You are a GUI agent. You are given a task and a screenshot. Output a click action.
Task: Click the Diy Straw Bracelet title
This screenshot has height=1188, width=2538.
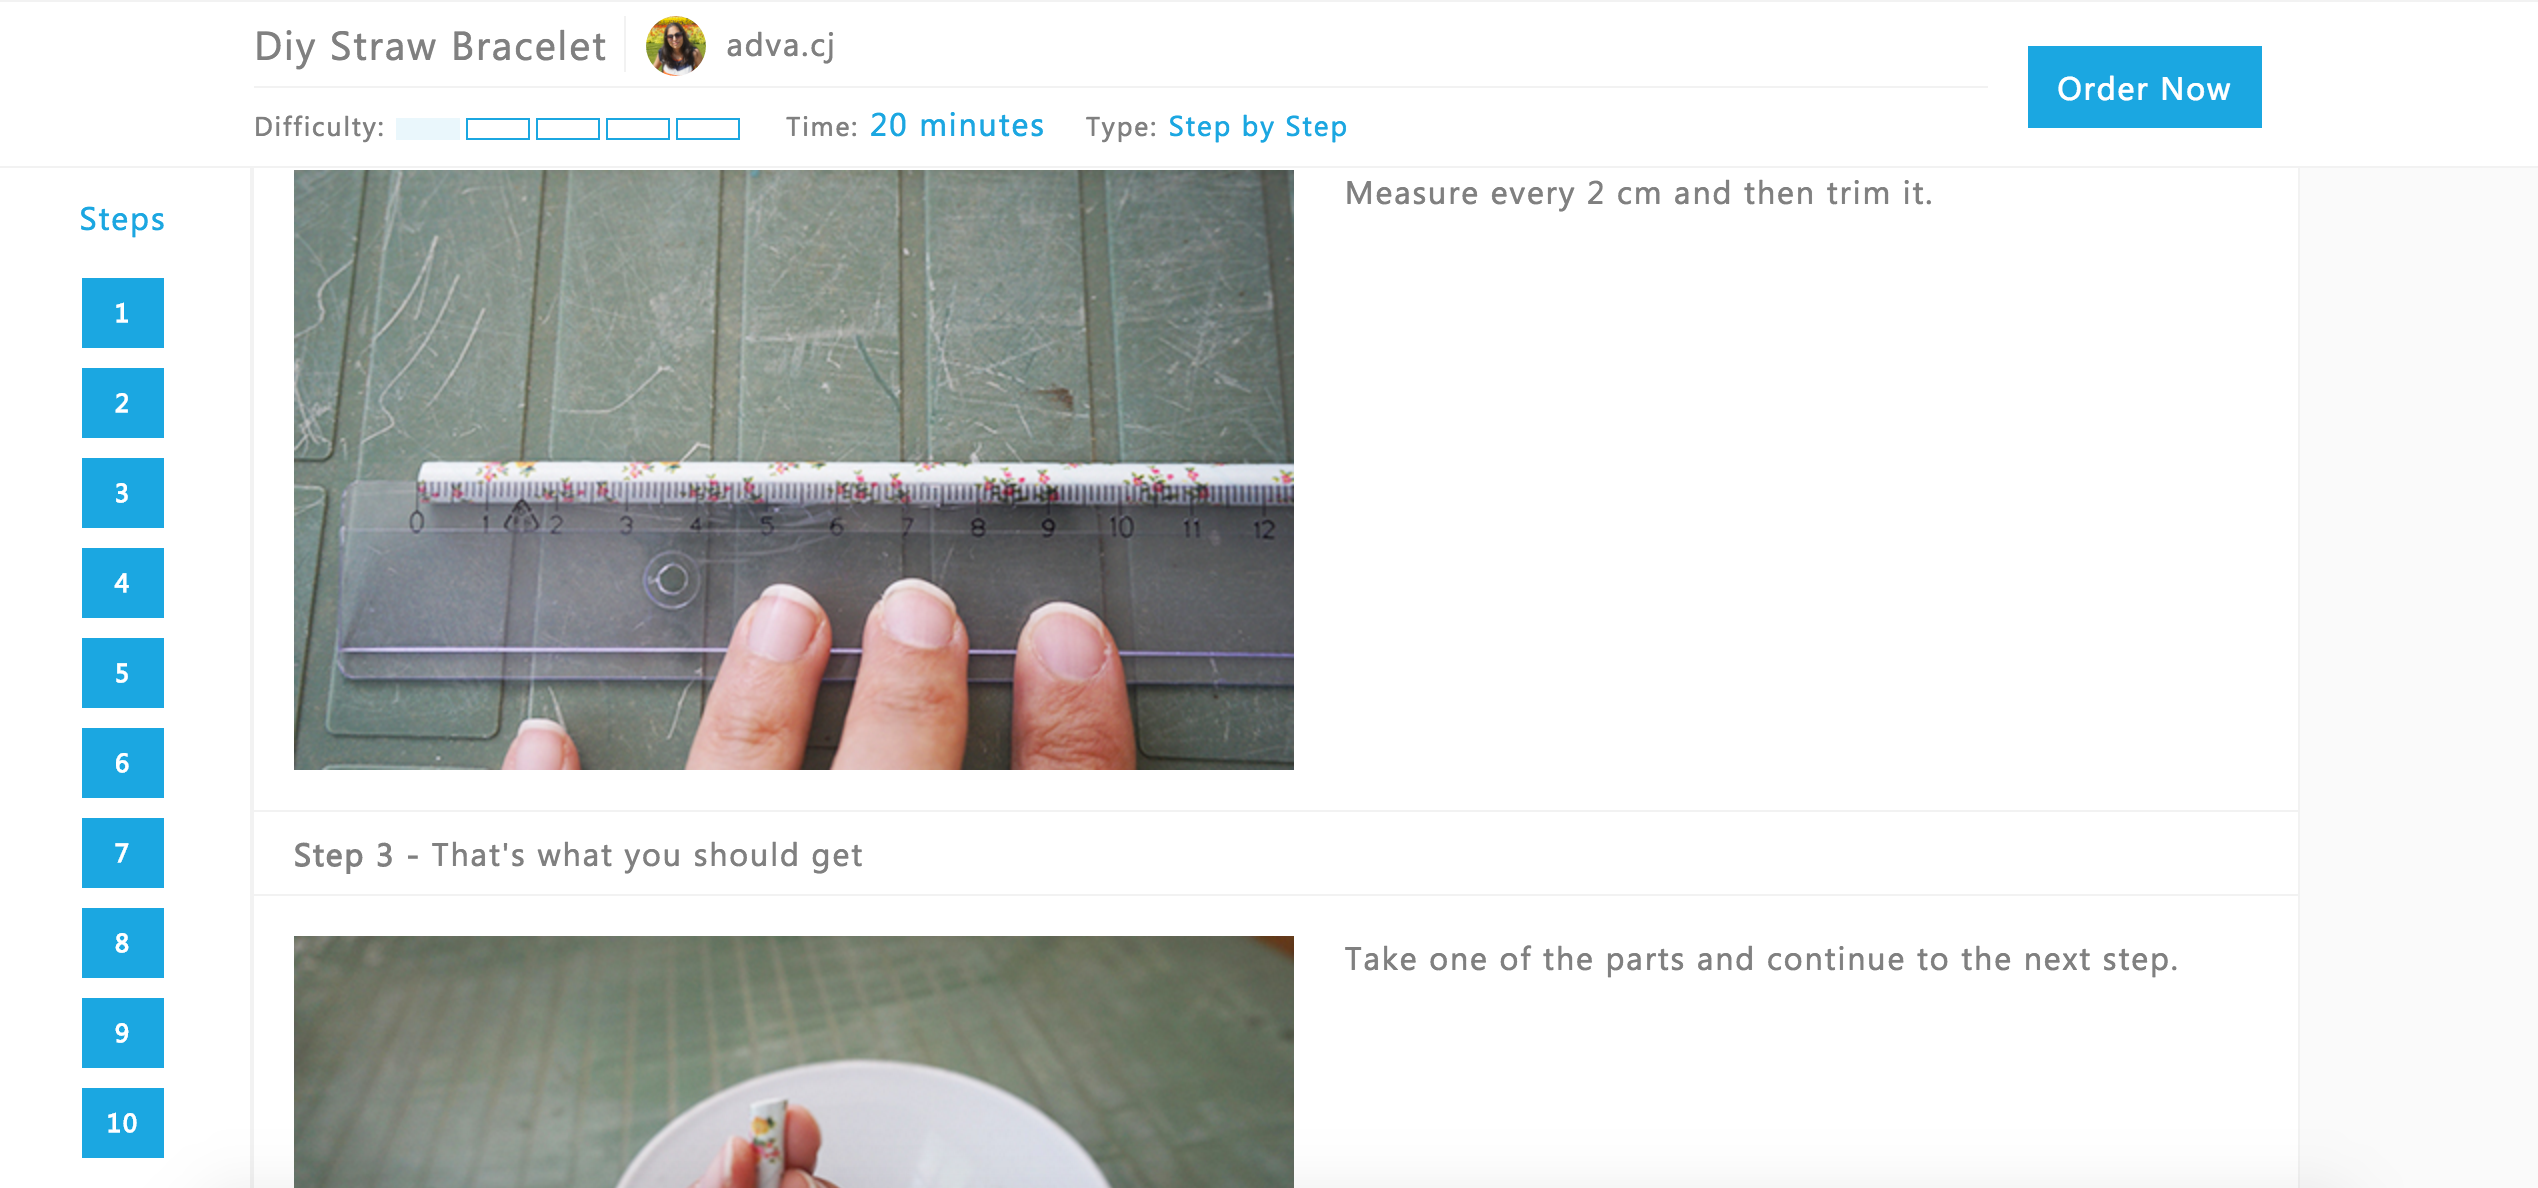click(x=430, y=47)
